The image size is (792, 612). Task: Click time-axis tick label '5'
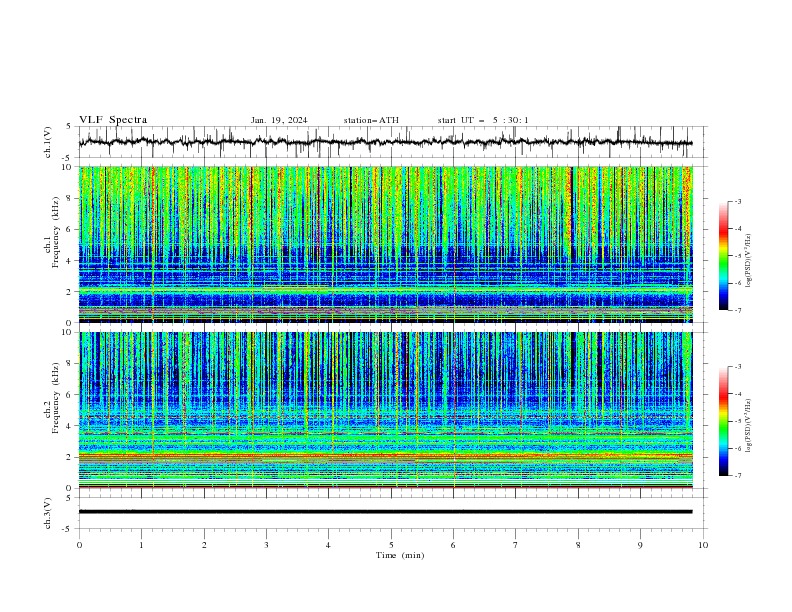coord(391,545)
